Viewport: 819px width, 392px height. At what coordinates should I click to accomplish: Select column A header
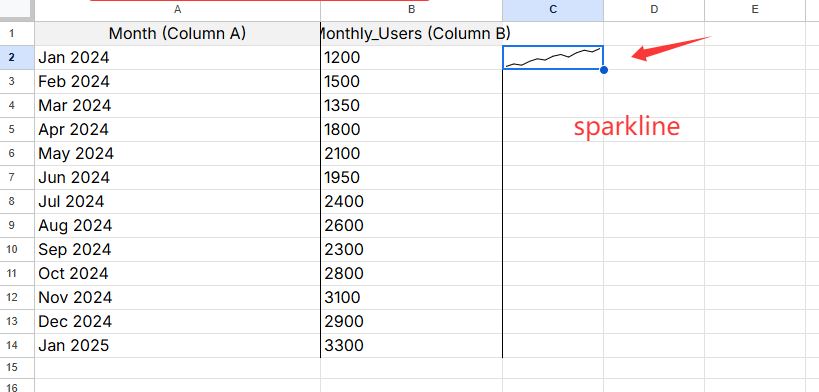[178, 10]
